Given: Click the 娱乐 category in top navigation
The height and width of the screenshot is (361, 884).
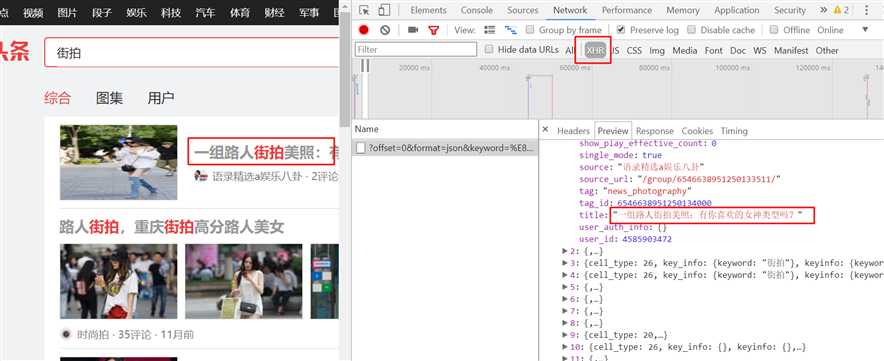Looking at the screenshot, I should pos(136,12).
